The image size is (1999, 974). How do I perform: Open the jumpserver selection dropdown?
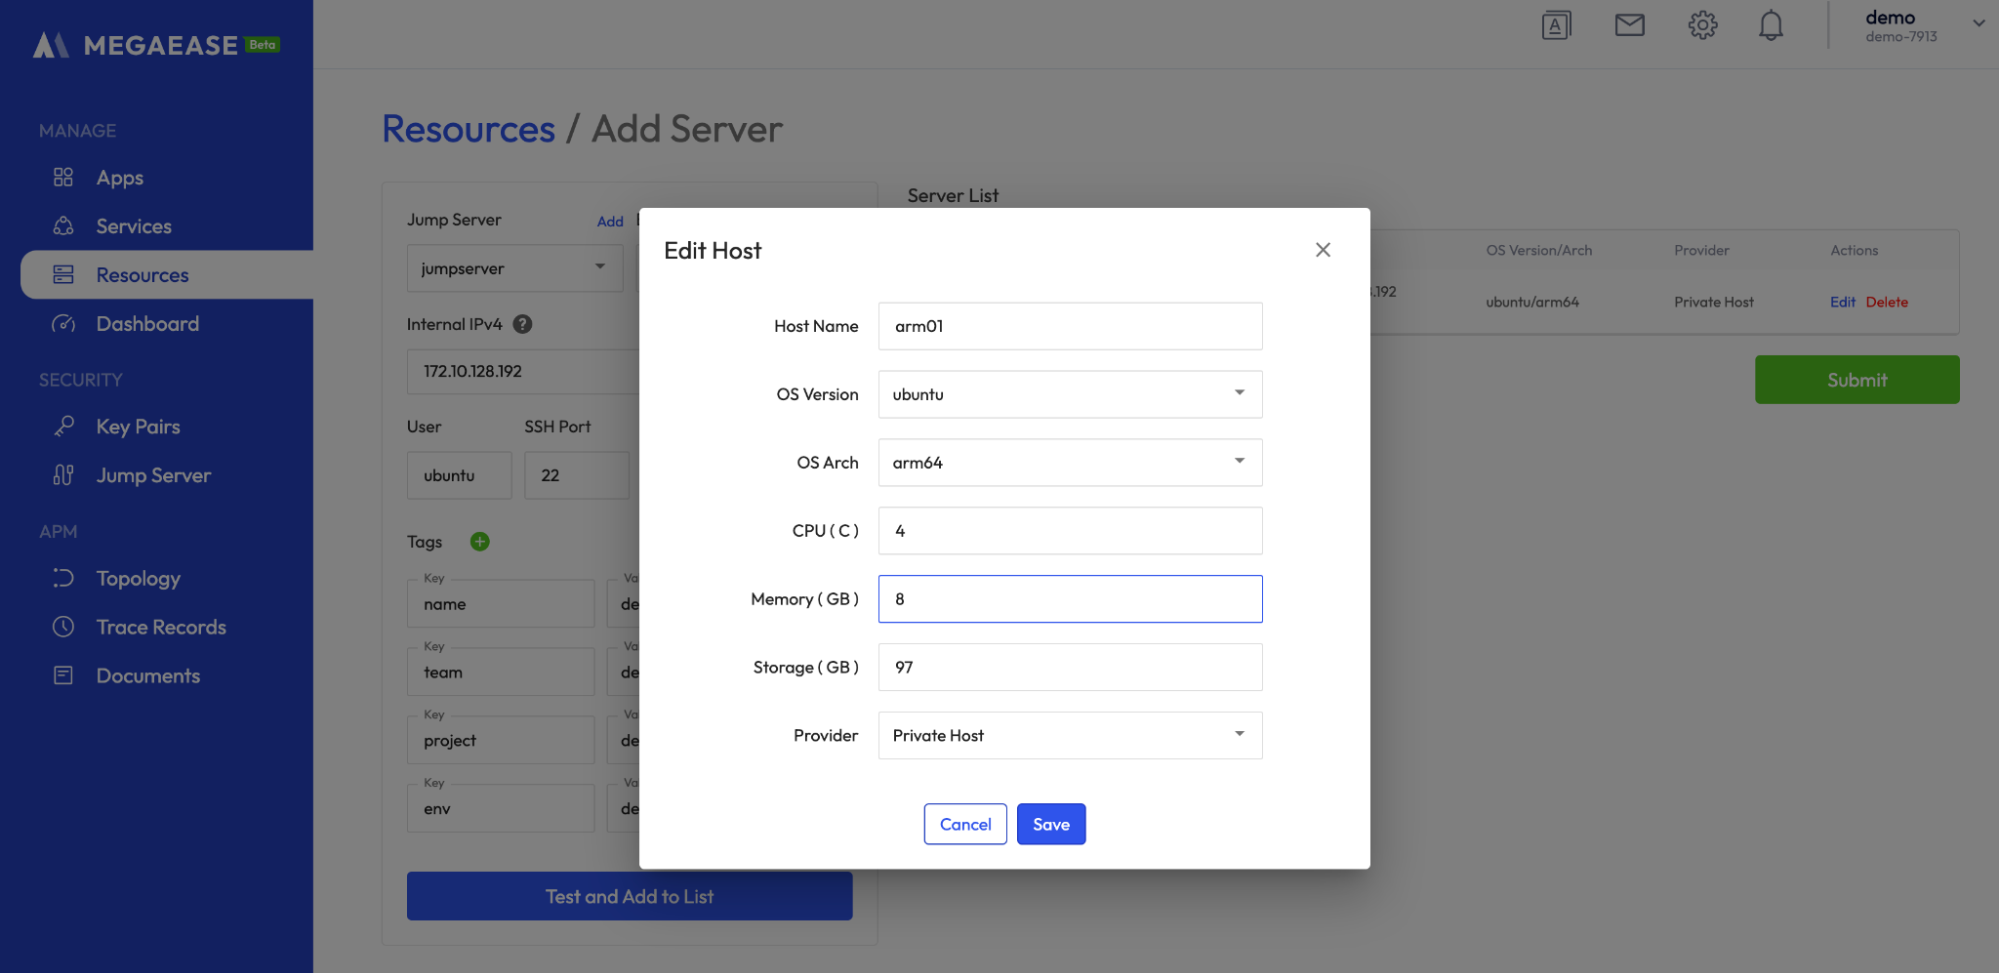point(514,268)
